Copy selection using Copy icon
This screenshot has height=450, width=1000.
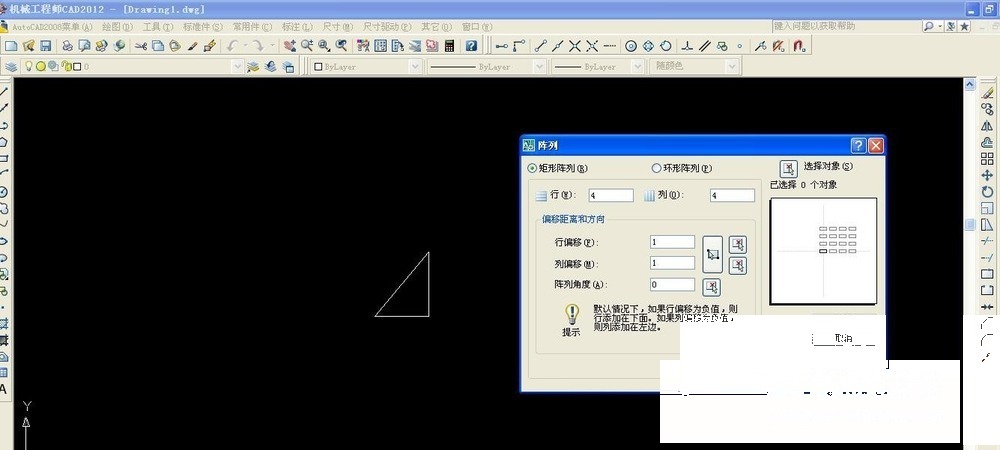[x=158, y=46]
